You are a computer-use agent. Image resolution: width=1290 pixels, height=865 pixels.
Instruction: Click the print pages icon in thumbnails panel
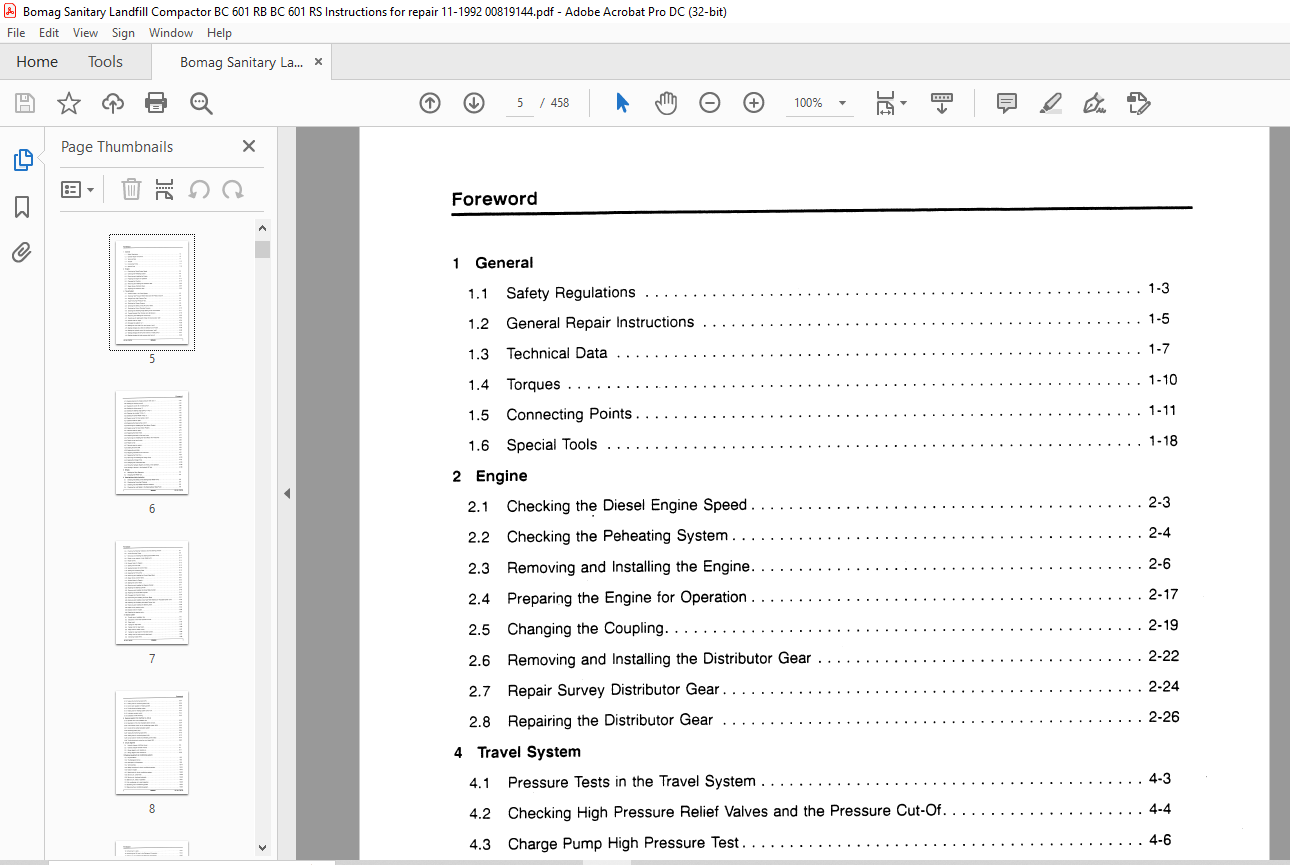165,189
